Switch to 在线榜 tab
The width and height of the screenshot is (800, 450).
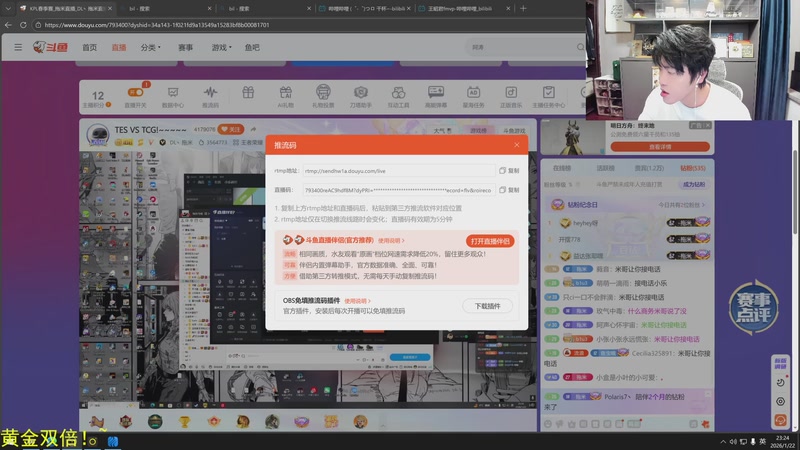point(562,168)
